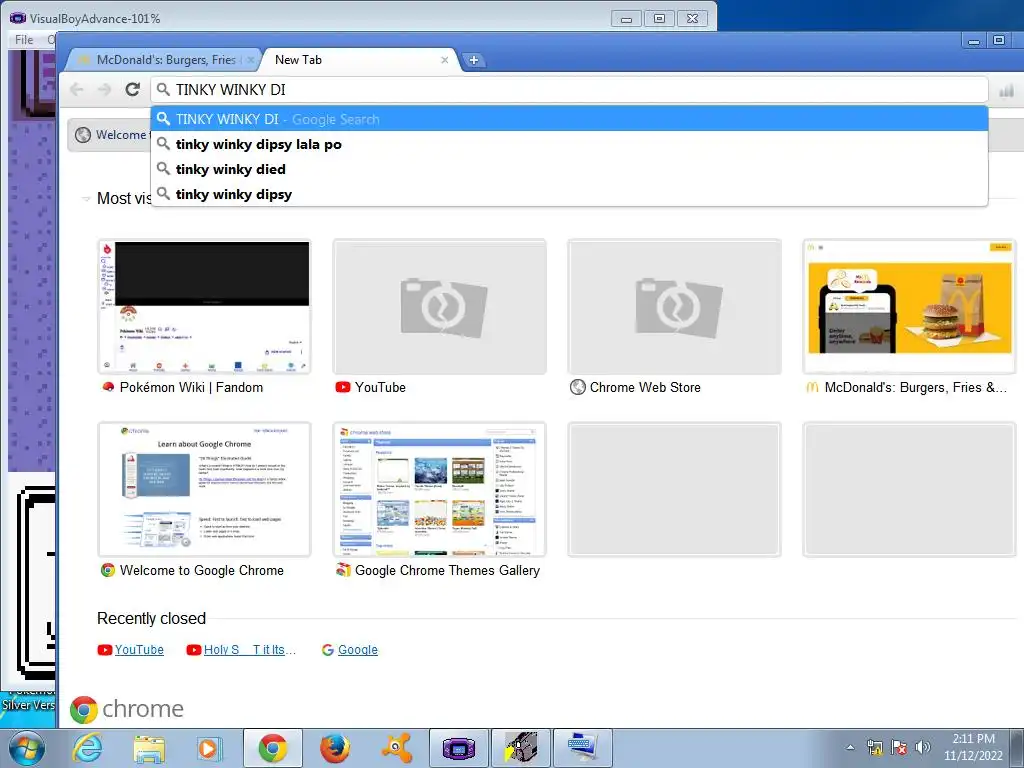Click the Windows Start button
This screenshot has height=768, width=1024.
(x=27, y=748)
